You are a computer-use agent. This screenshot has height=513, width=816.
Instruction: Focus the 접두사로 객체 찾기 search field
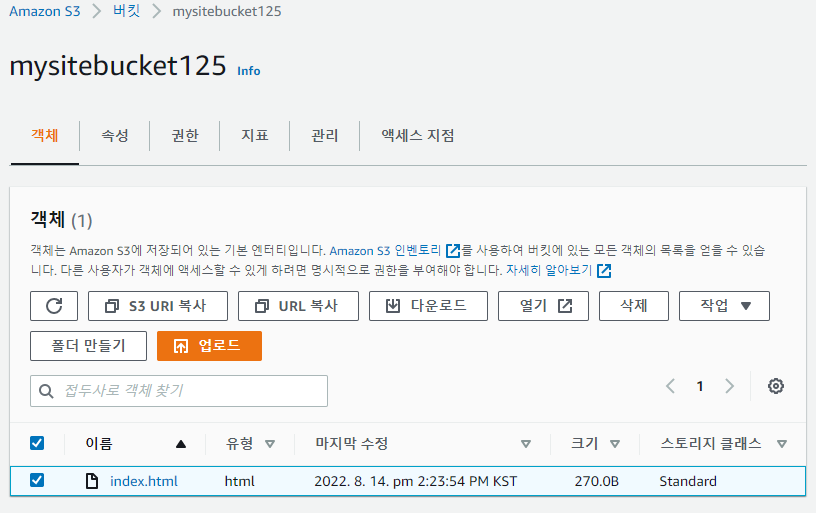click(190, 391)
